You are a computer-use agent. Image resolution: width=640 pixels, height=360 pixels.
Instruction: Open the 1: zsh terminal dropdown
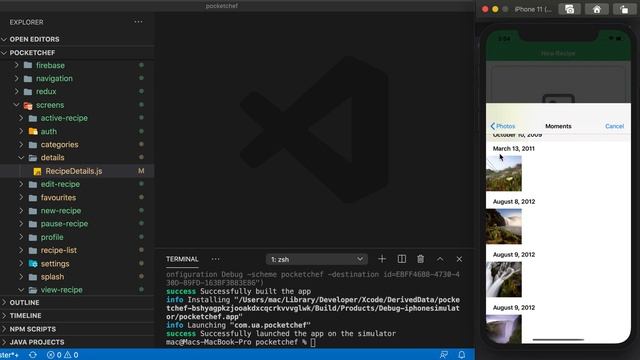(x=317, y=259)
